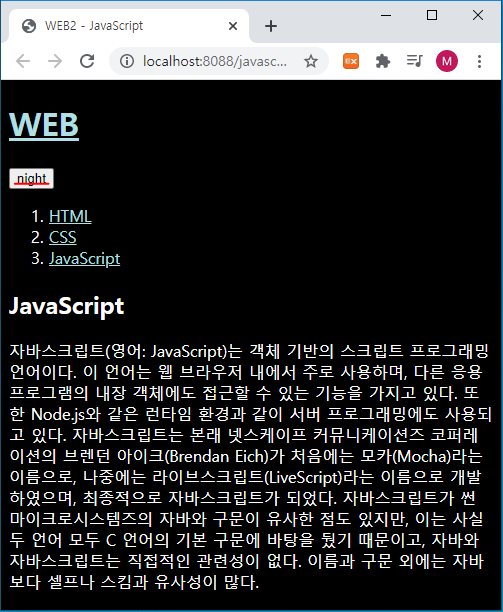Open the CSS link in the list
503x612 pixels.
pos(62,237)
